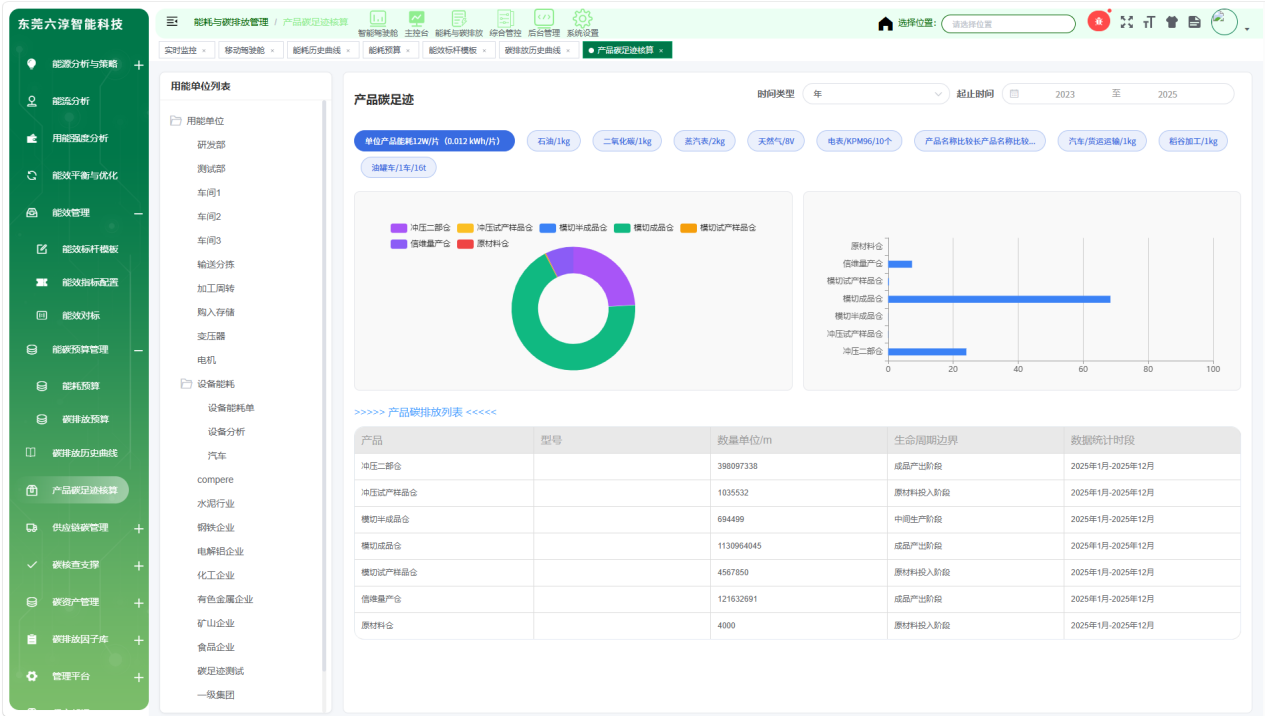The image size is (1265, 716).
Task: Open the document icon in the header
Action: point(1194,22)
